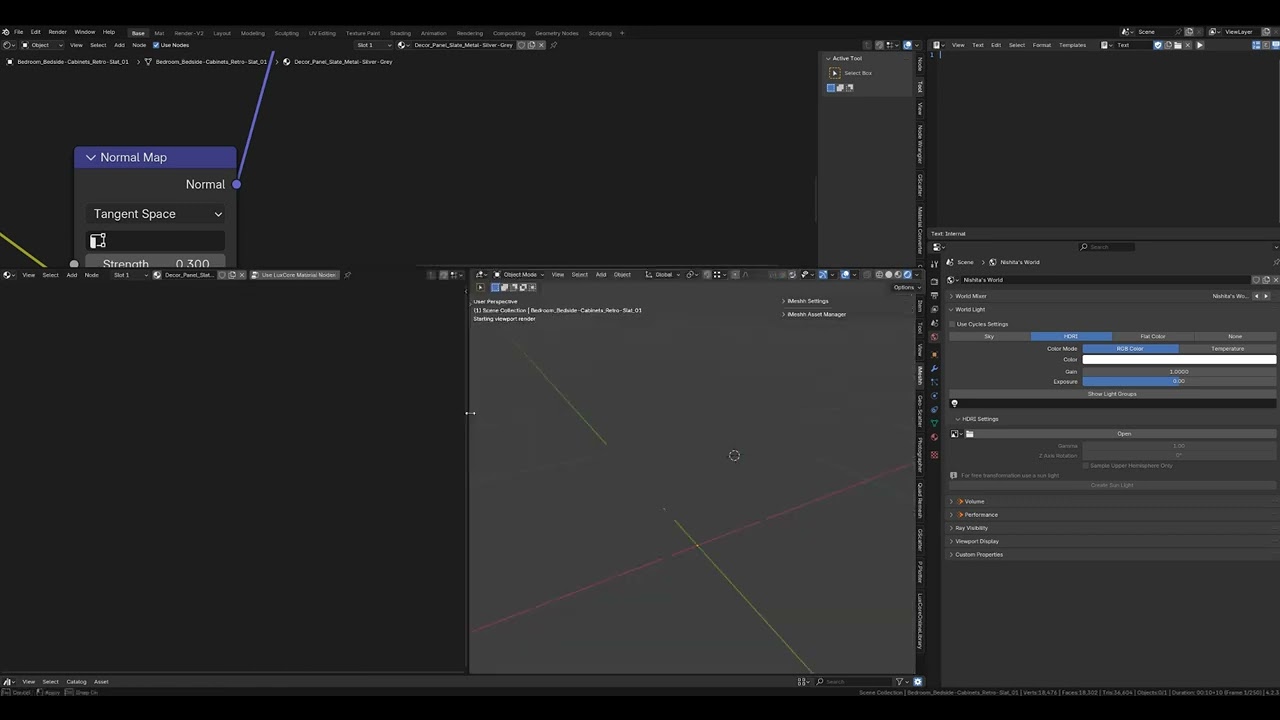This screenshot has width=1280, height=720.
Task: Toggle Use Nodes checkbox
Action: (156, 45)
